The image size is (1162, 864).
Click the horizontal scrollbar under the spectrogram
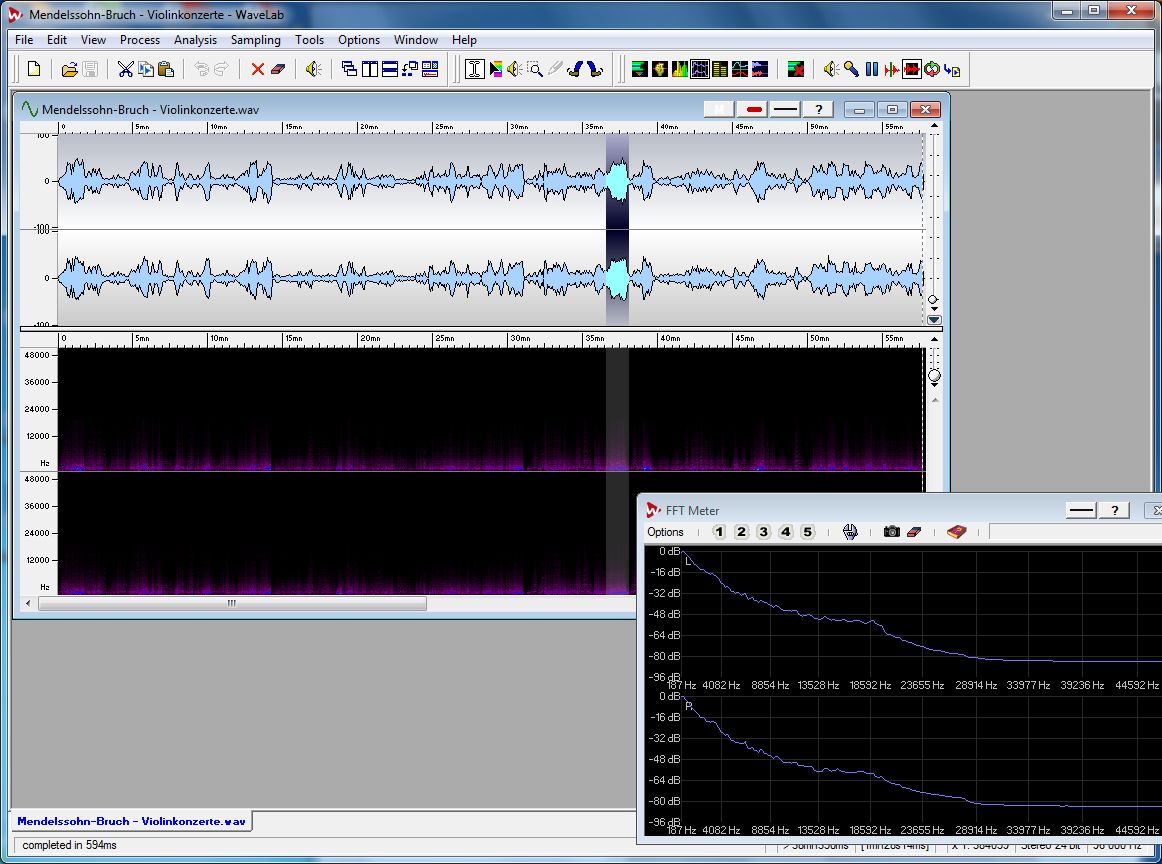point(231,603)
